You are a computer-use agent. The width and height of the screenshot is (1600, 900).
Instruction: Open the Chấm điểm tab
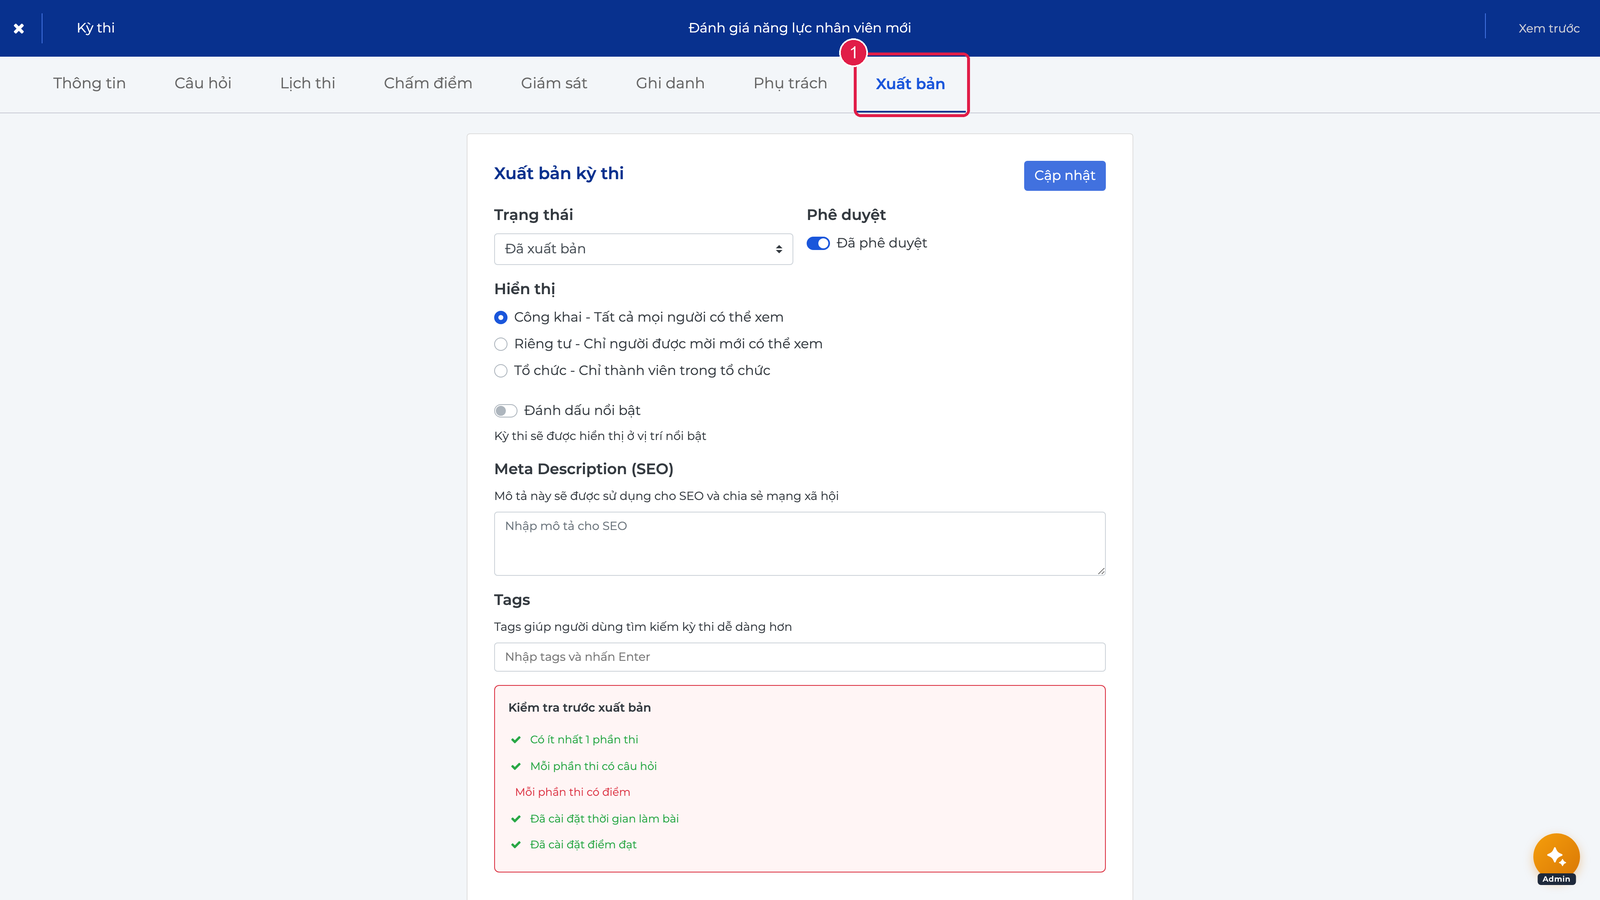pos(428,83)
